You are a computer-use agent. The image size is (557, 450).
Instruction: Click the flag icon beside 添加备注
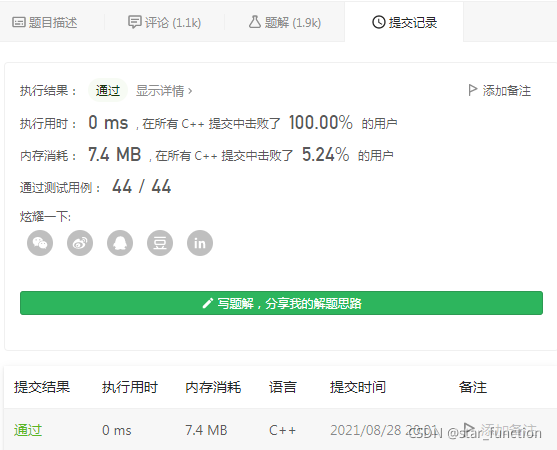point(472,90)
